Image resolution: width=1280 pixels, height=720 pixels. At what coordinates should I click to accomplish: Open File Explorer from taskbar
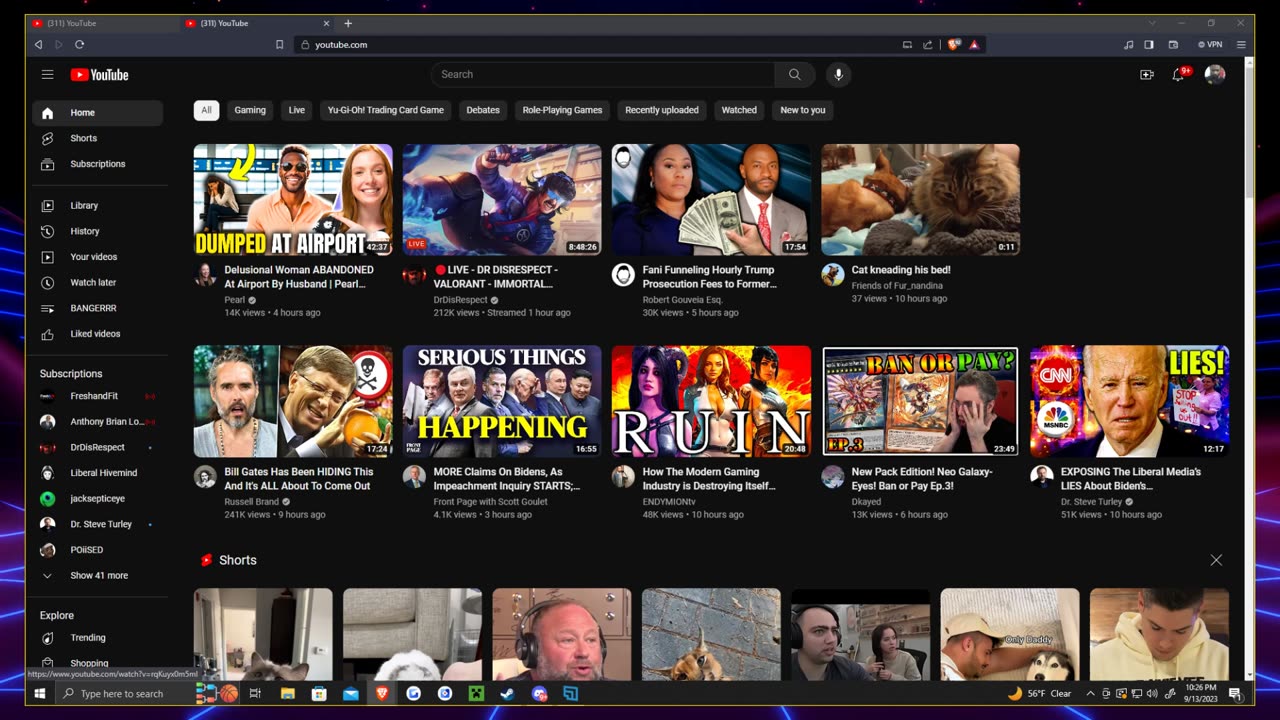287,693
